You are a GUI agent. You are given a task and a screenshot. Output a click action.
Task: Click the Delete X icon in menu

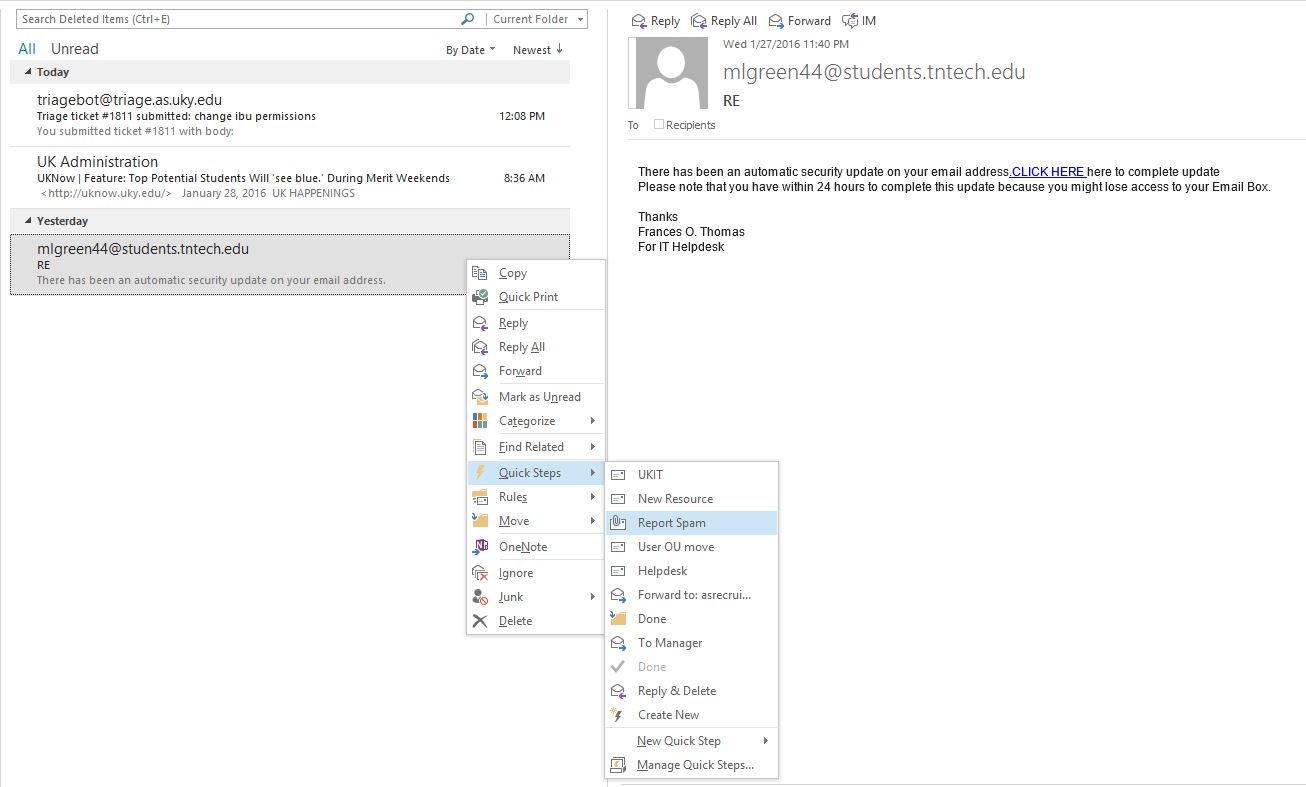click(x=480, y=621)
